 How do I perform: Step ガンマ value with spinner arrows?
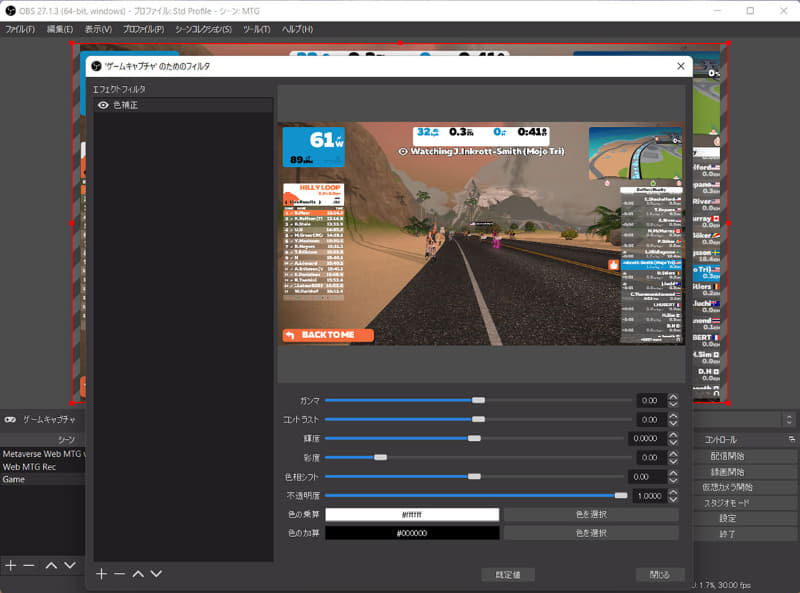point(673,401)
